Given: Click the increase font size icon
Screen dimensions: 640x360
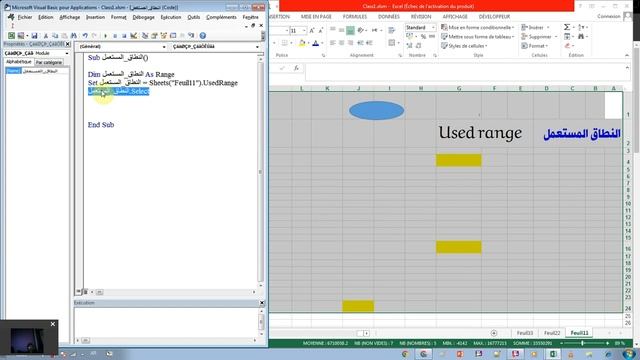Looking at the screenshot, I should click(312, 31).
